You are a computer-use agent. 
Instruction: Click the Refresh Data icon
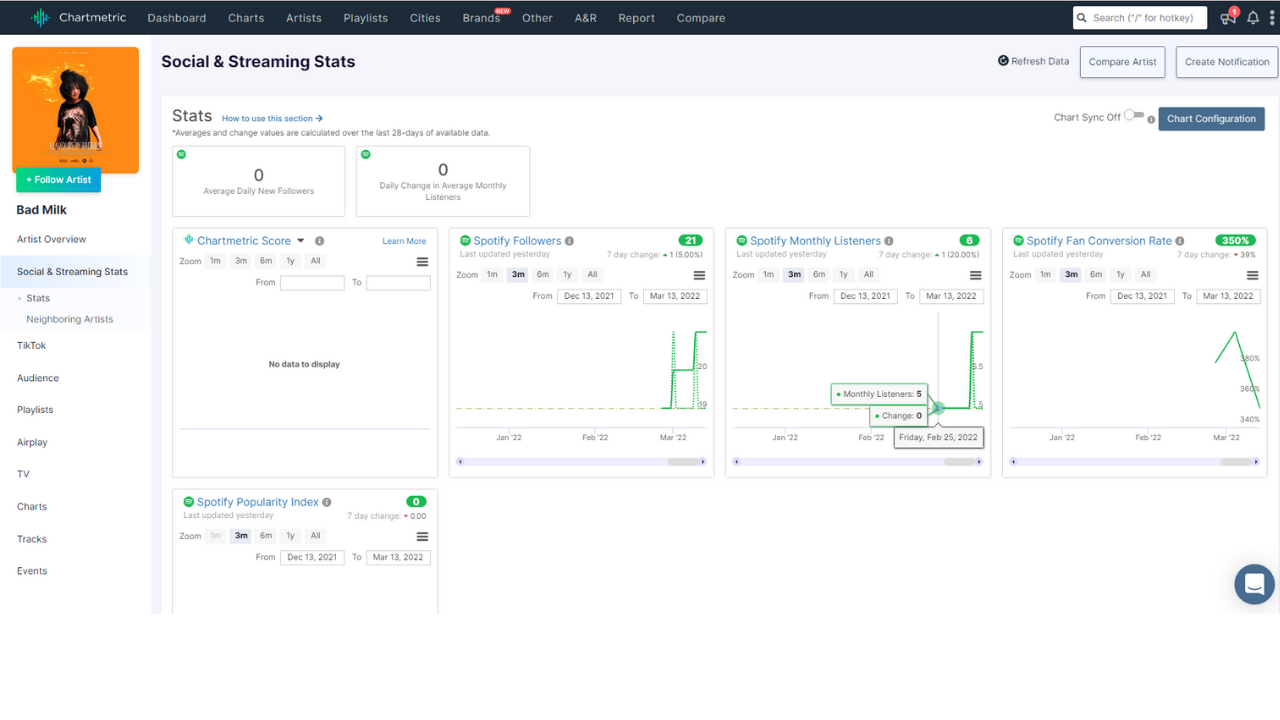point(1003,61)
